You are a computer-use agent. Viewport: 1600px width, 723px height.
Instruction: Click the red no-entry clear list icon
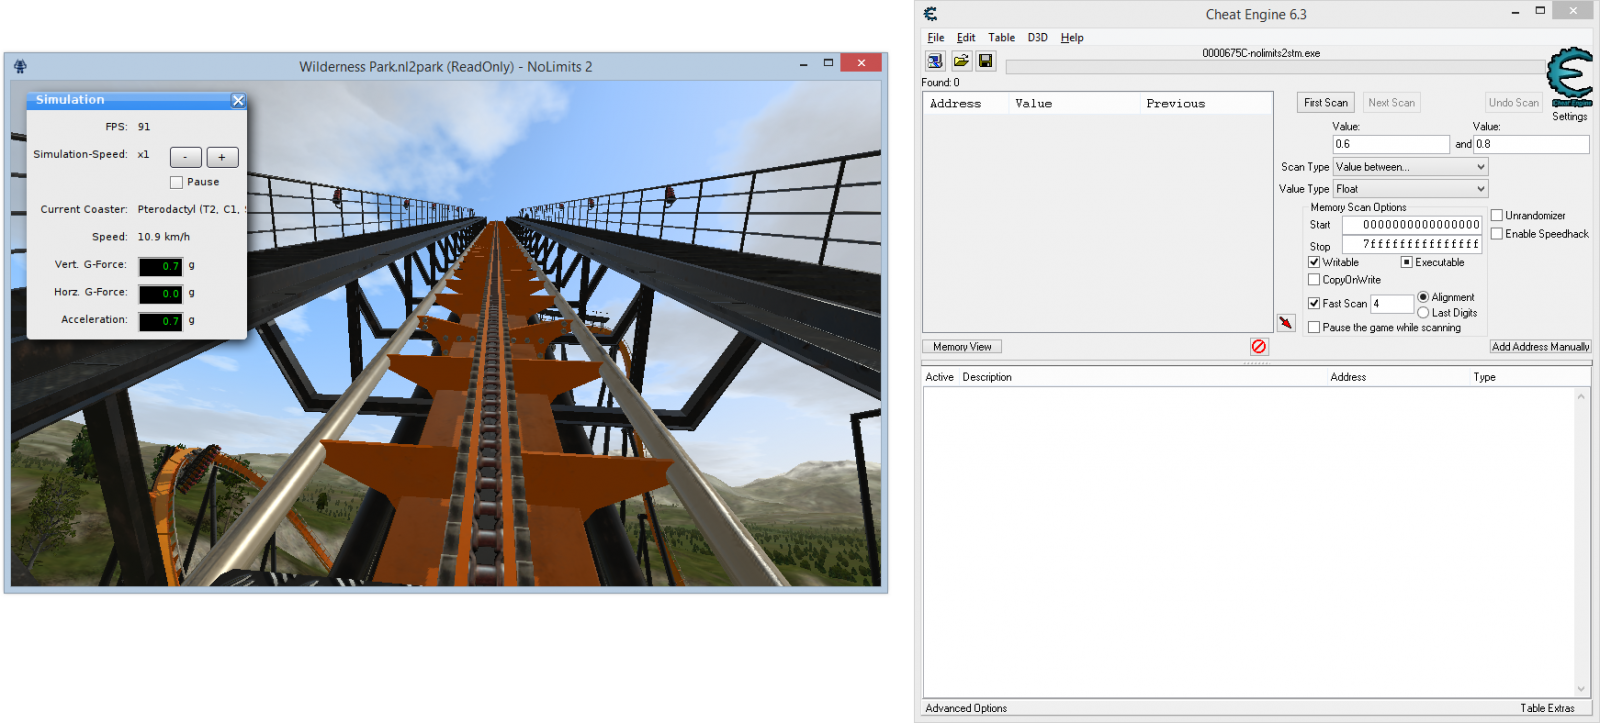pos(1259,346)
